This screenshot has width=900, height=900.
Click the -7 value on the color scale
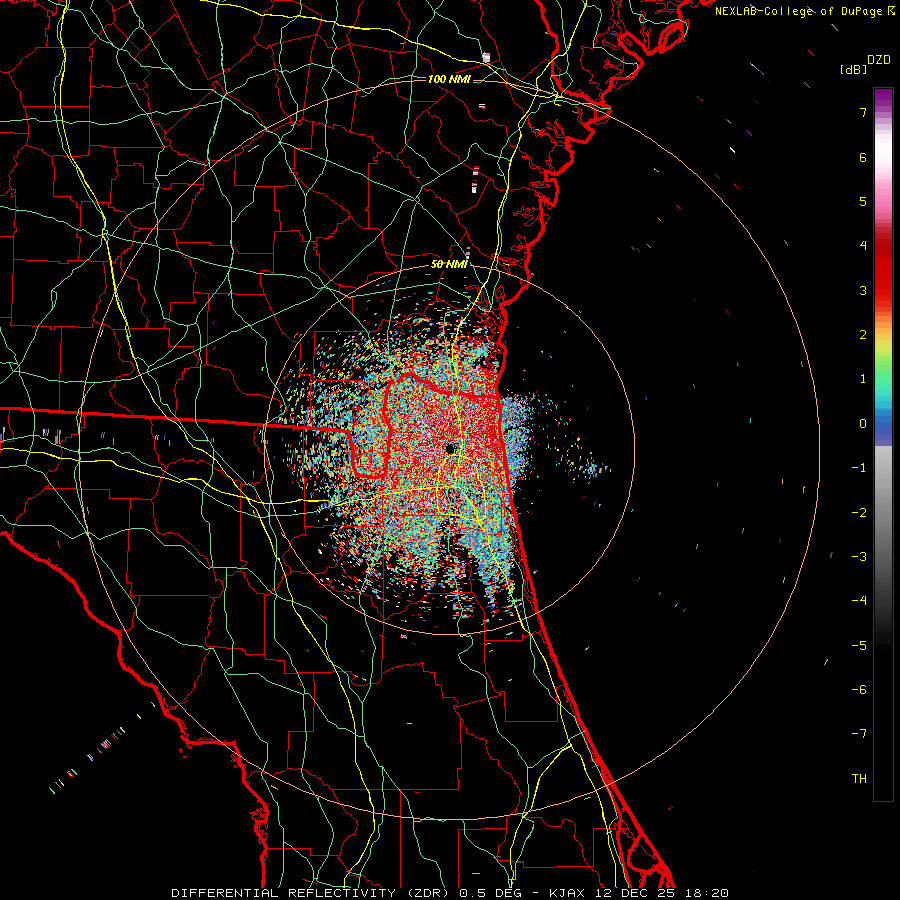(859, 734)
